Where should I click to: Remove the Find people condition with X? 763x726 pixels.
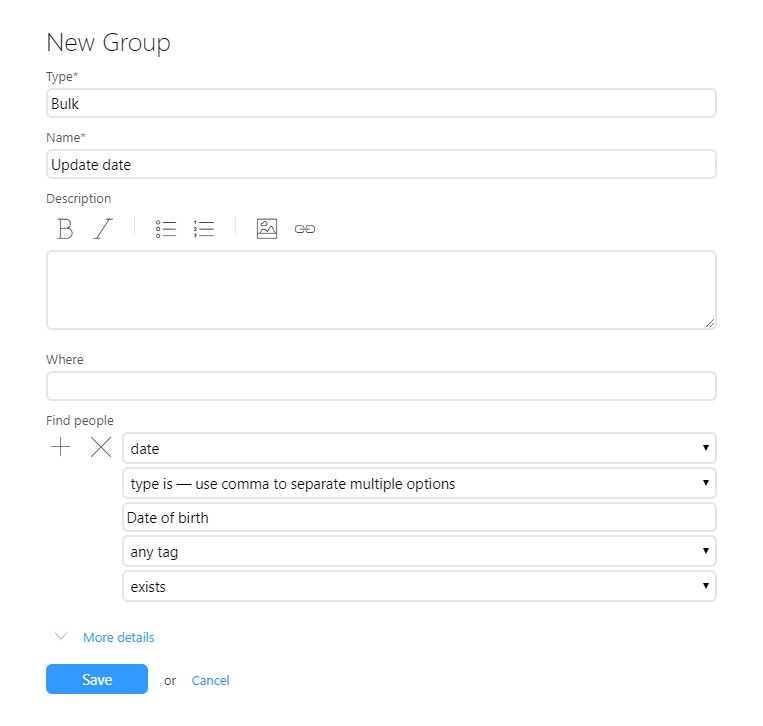101,447
